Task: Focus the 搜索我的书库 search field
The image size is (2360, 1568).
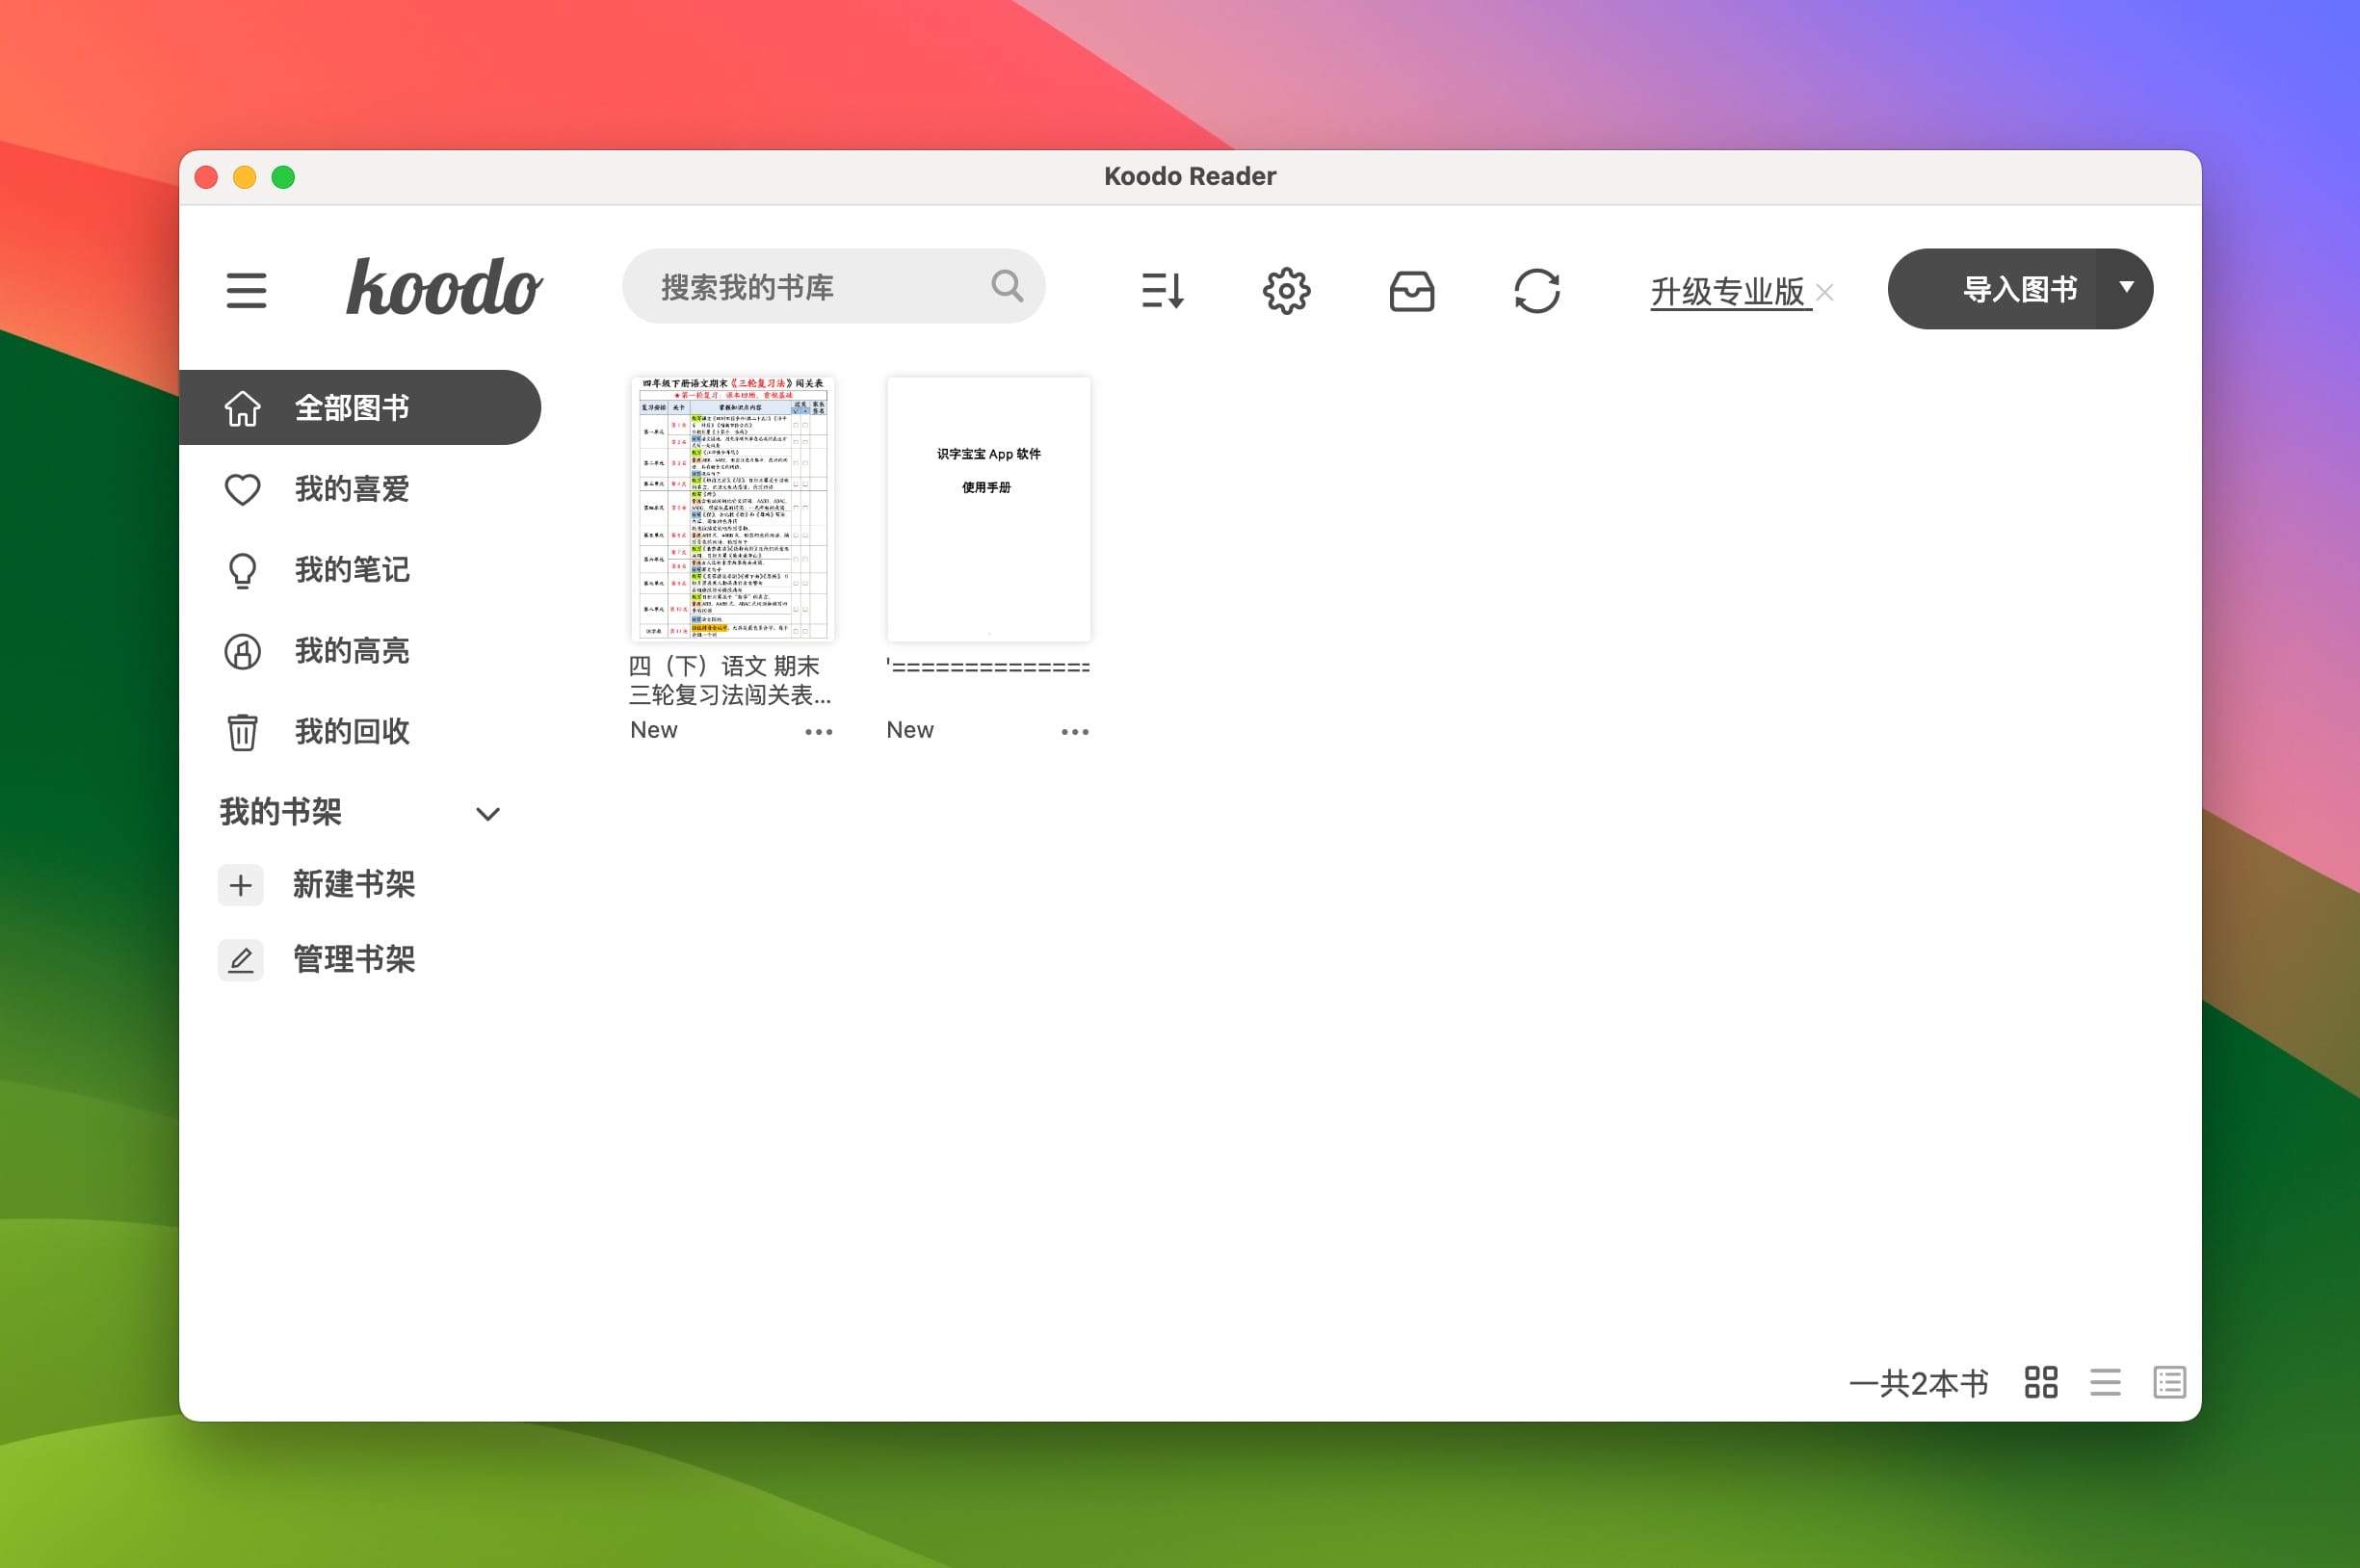Action: (833, 286)
